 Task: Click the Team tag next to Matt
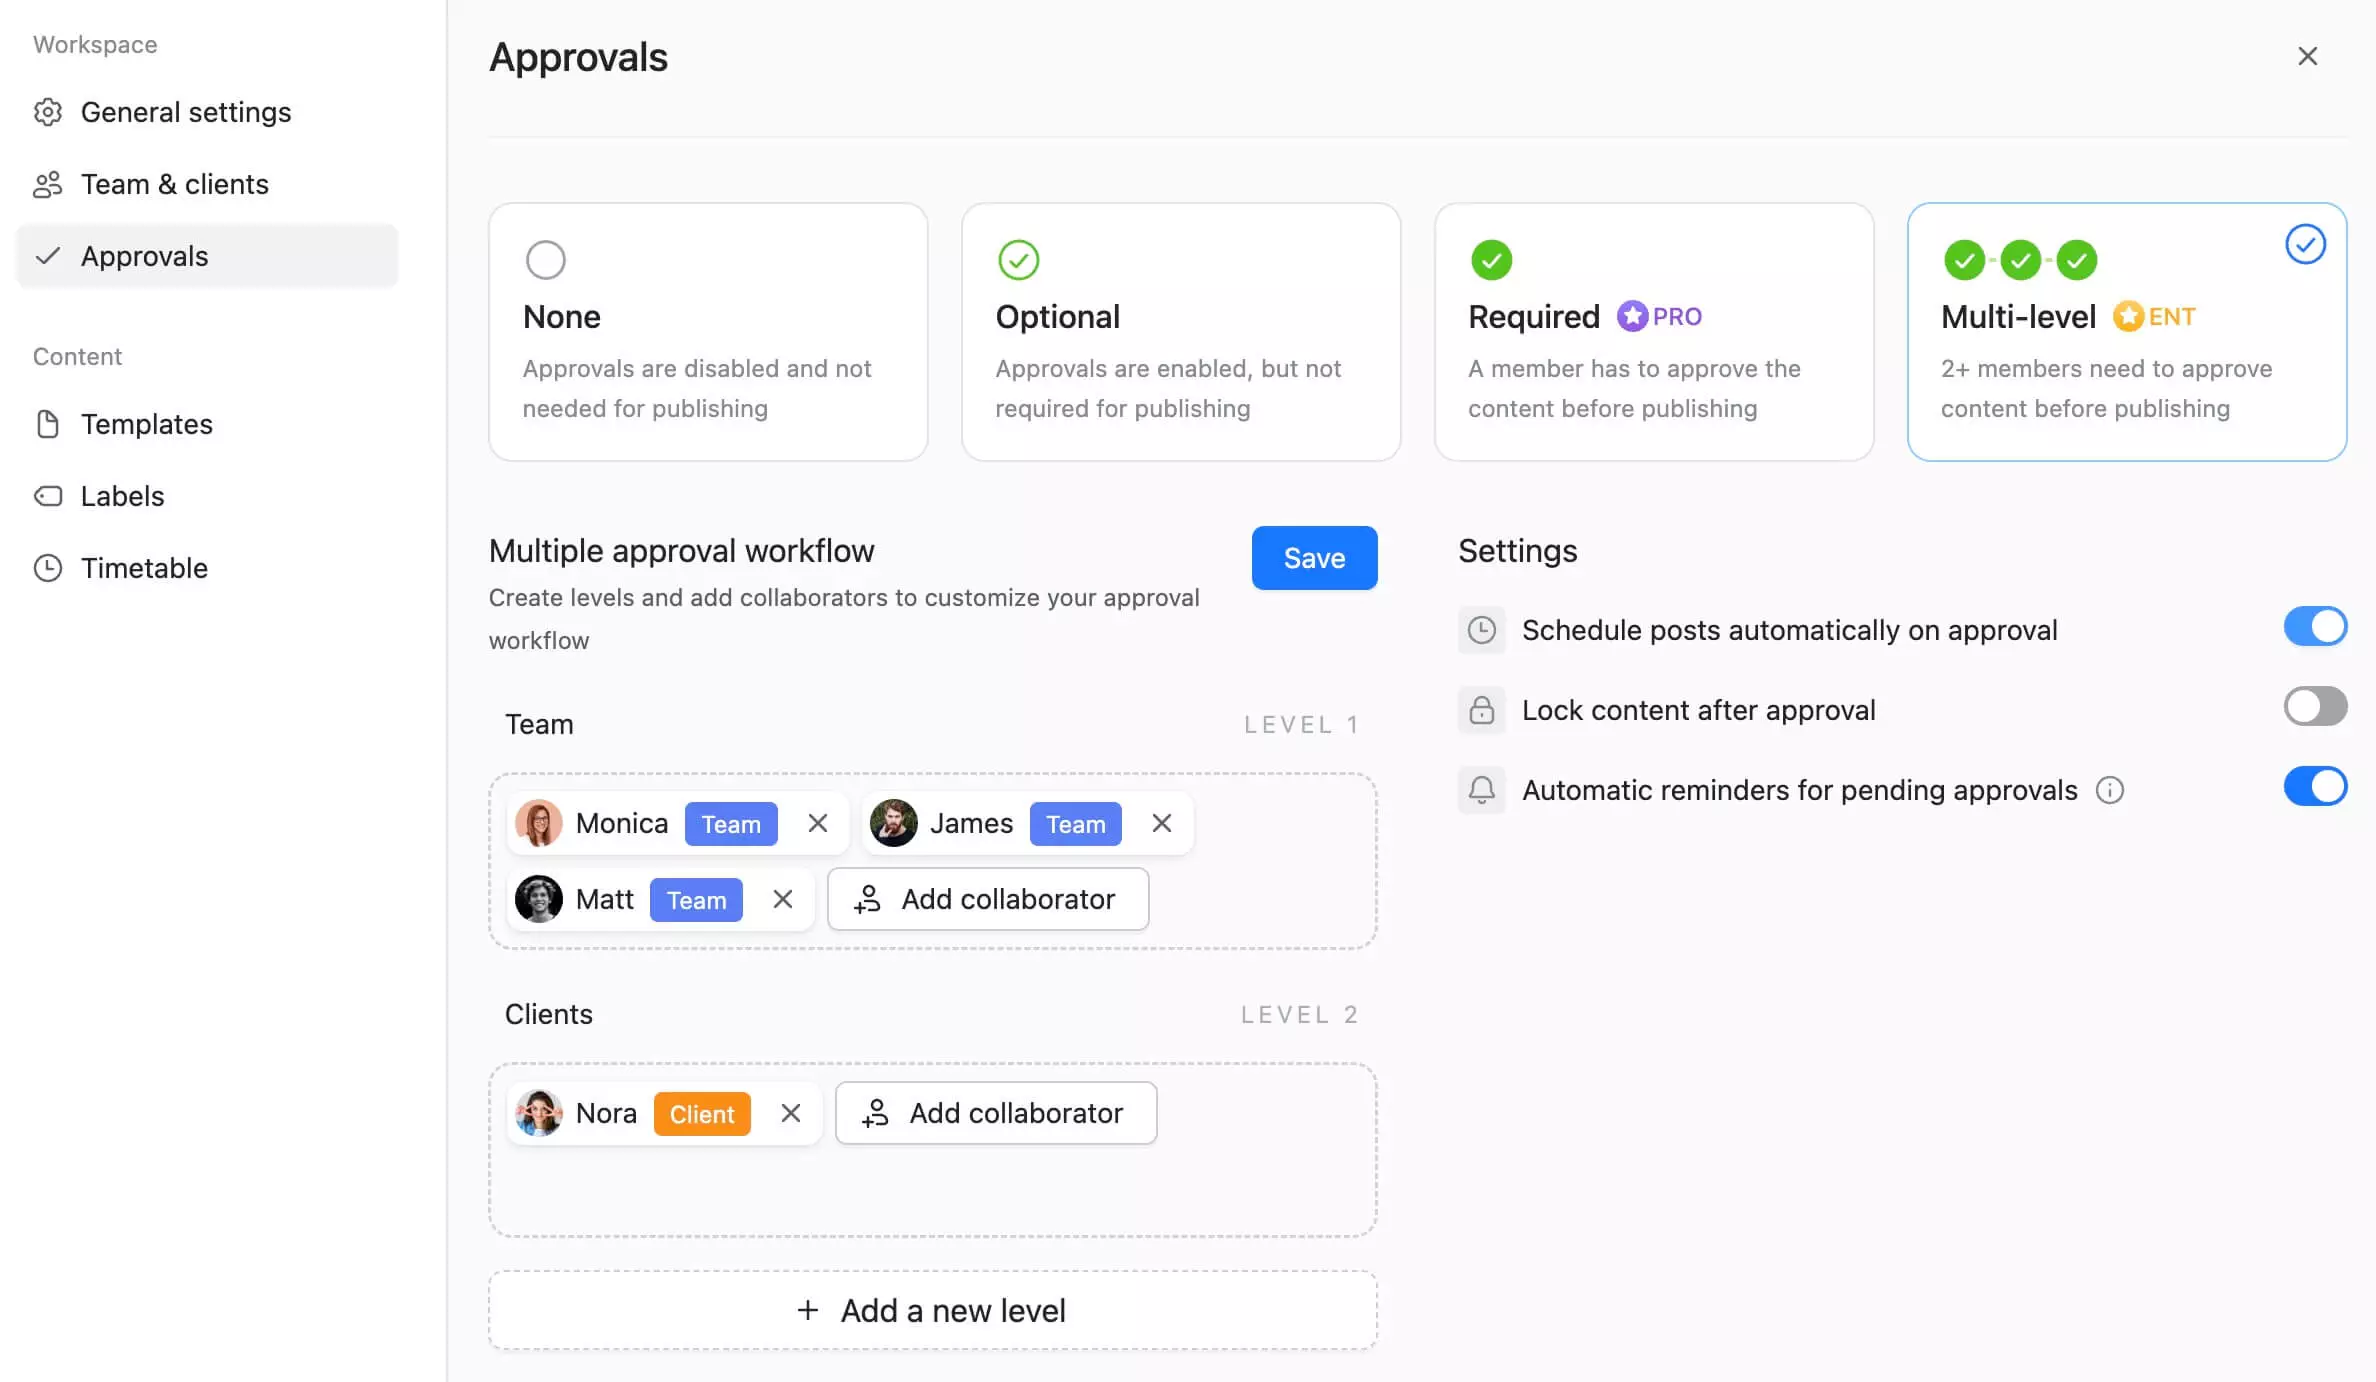pos(696,900)
